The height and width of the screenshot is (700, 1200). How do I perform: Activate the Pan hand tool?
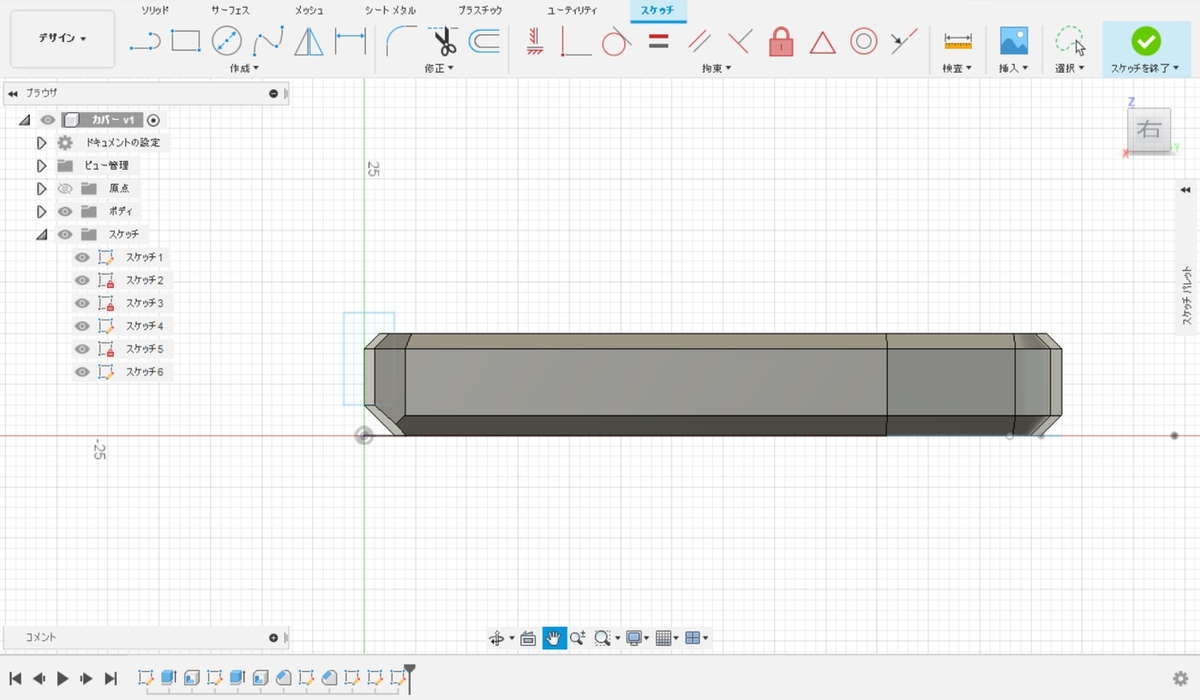[x=554, y=638]
